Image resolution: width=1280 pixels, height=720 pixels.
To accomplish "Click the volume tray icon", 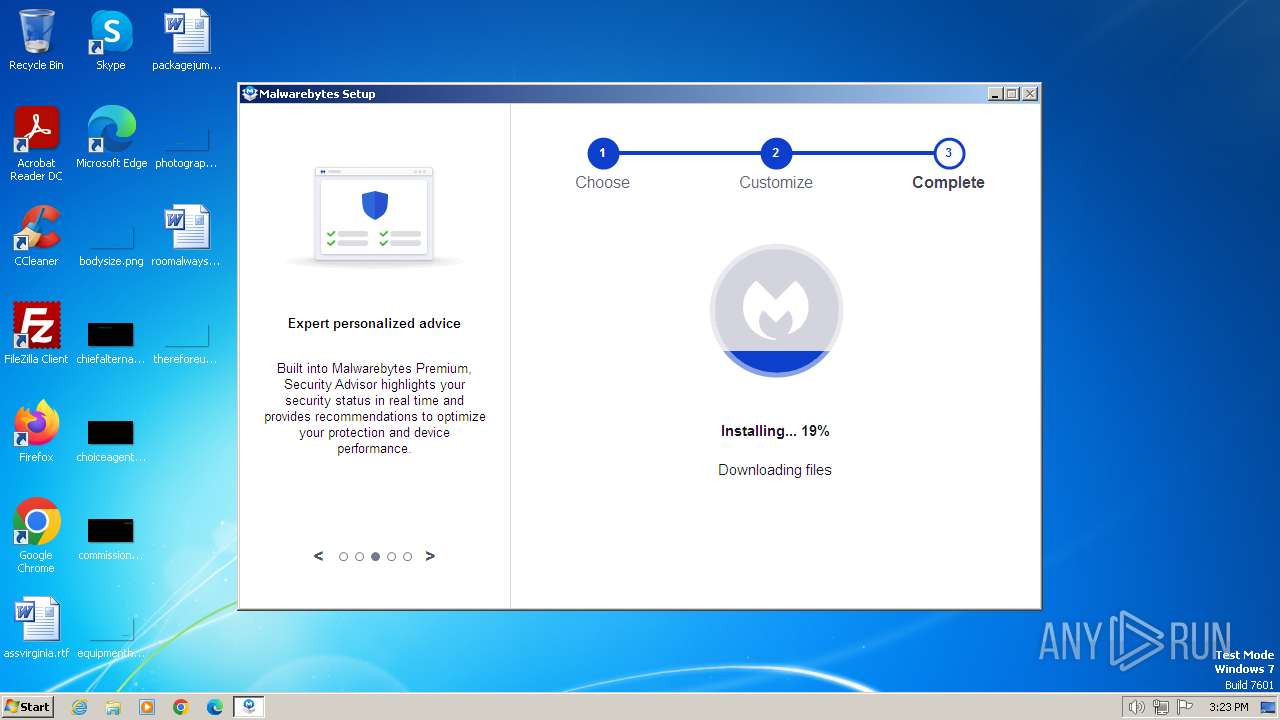I will tap(1136, 707).
